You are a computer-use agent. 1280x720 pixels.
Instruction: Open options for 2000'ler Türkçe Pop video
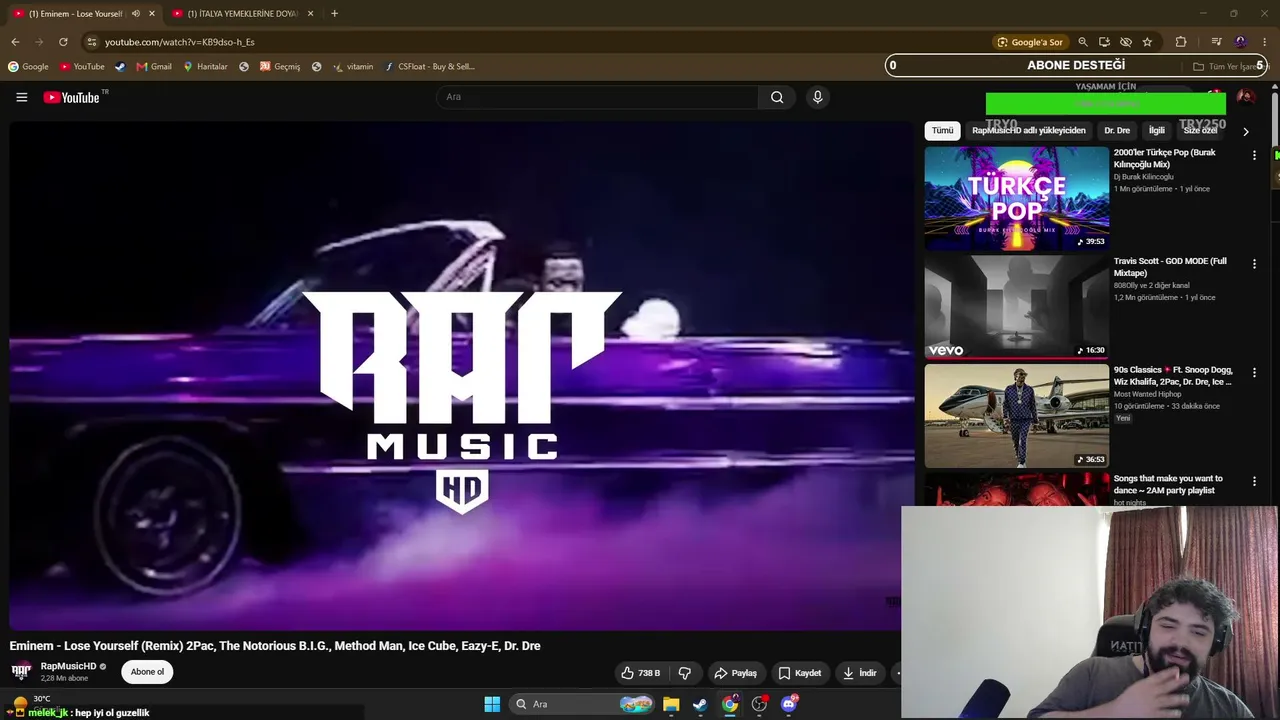pyautogui.click(x=1254, y=155)
